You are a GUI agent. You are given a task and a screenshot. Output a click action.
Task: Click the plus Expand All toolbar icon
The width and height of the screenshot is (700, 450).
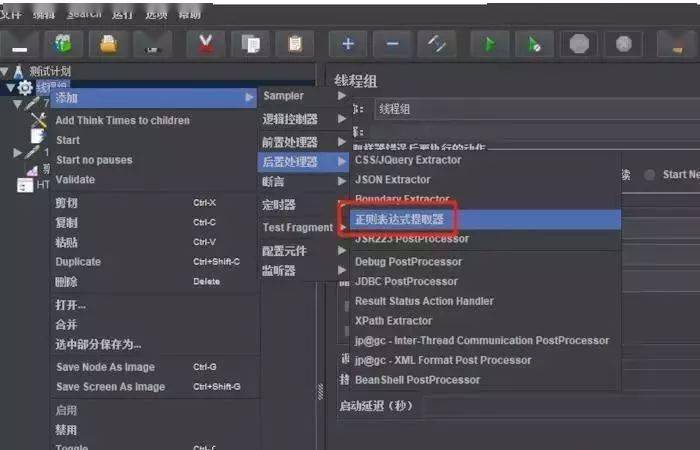pyautogui.click(x=348, y=44)
